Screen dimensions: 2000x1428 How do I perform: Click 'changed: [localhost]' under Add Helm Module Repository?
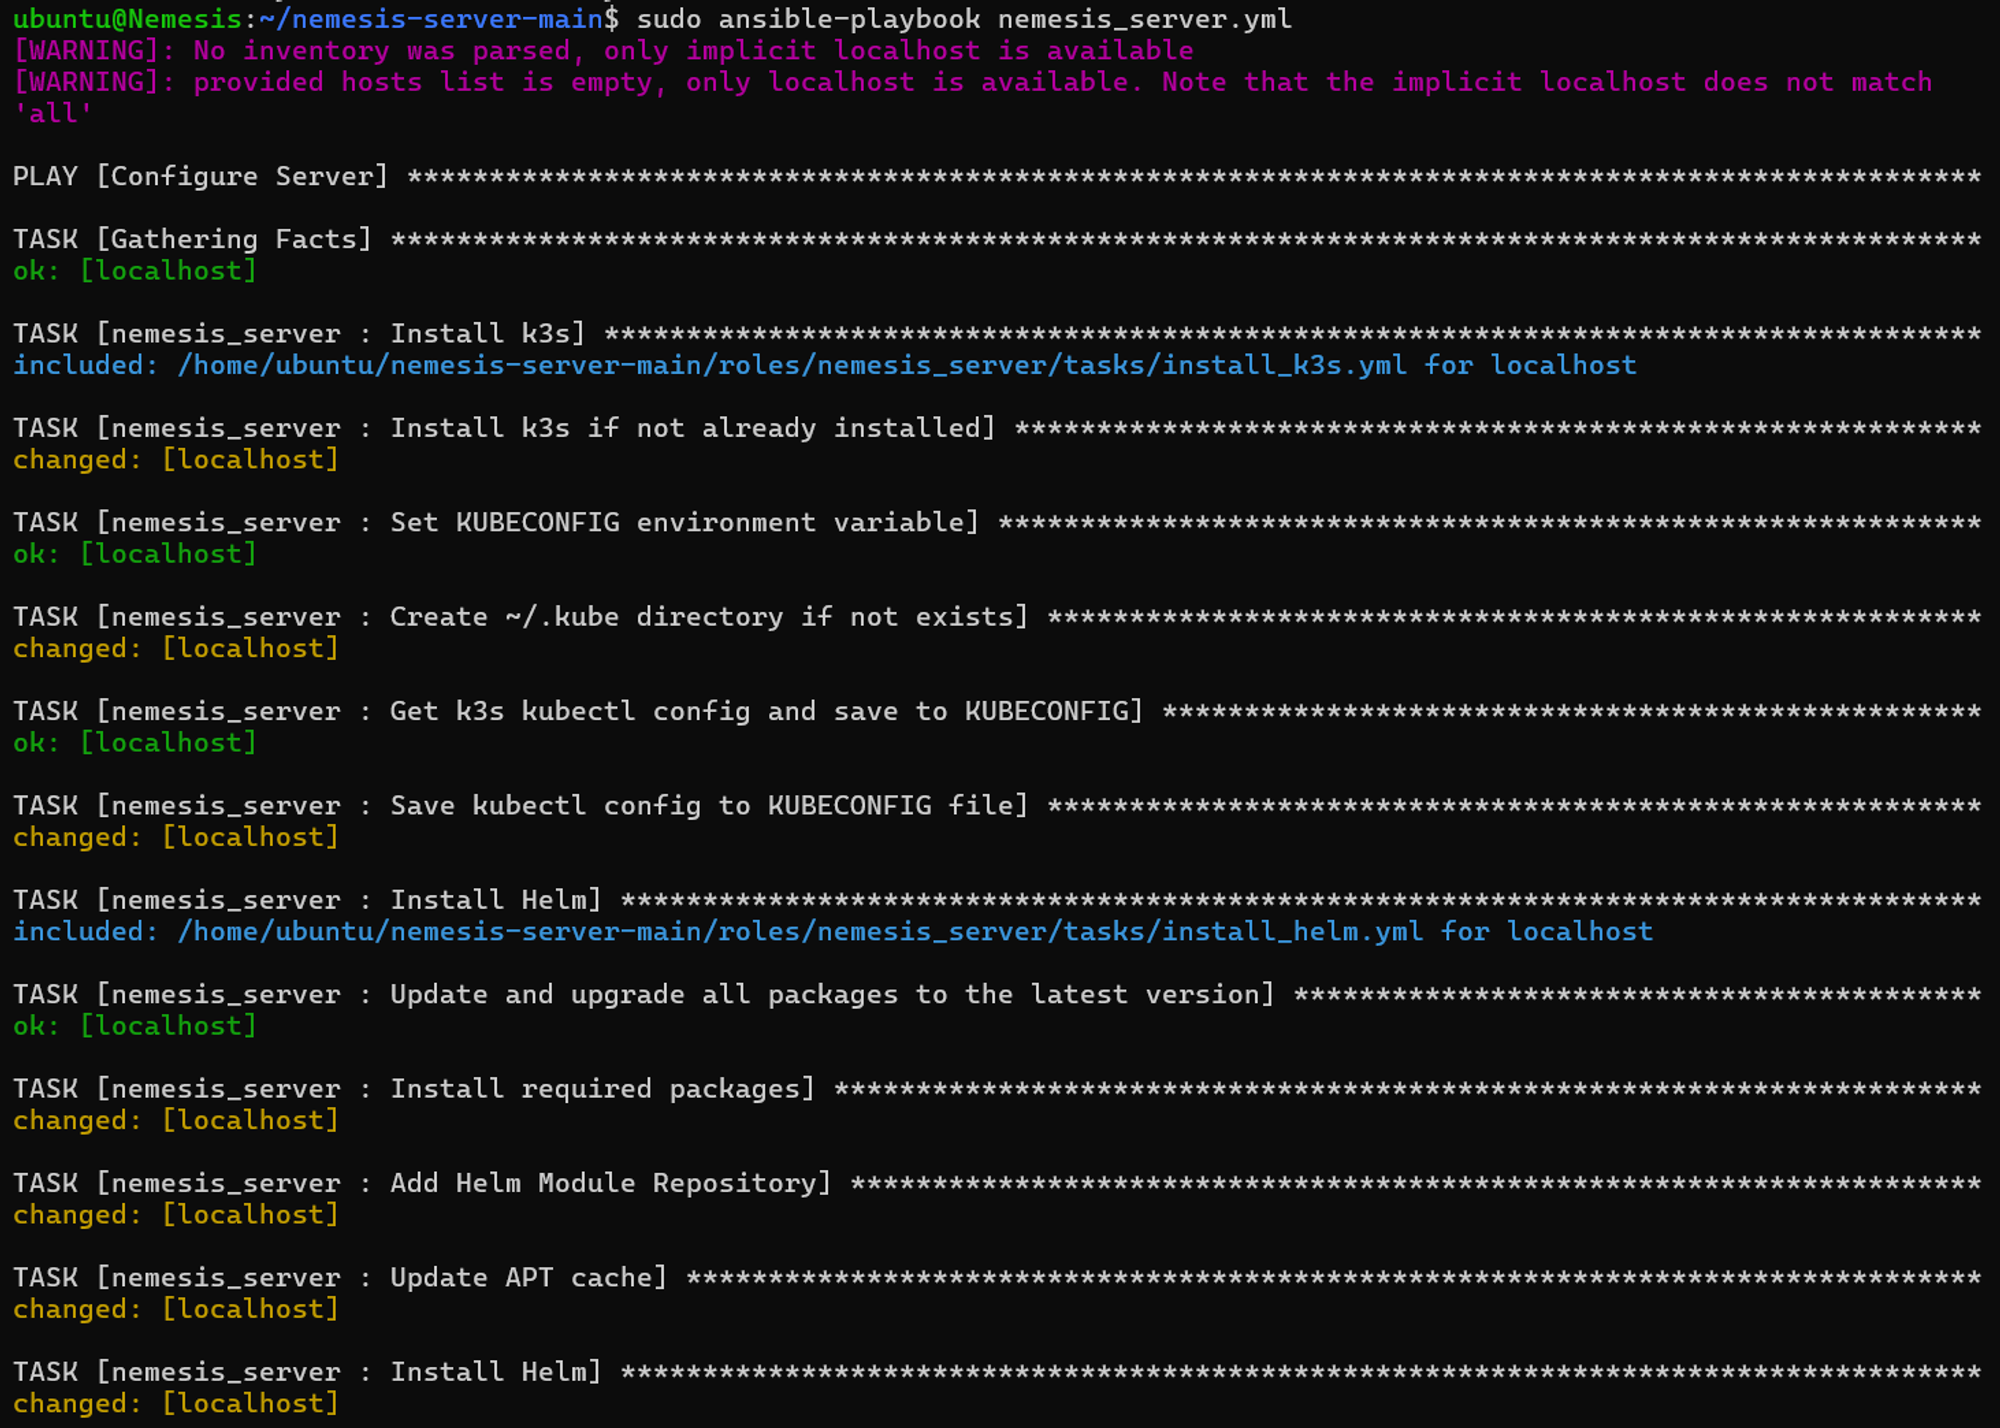click(176, 1215)
